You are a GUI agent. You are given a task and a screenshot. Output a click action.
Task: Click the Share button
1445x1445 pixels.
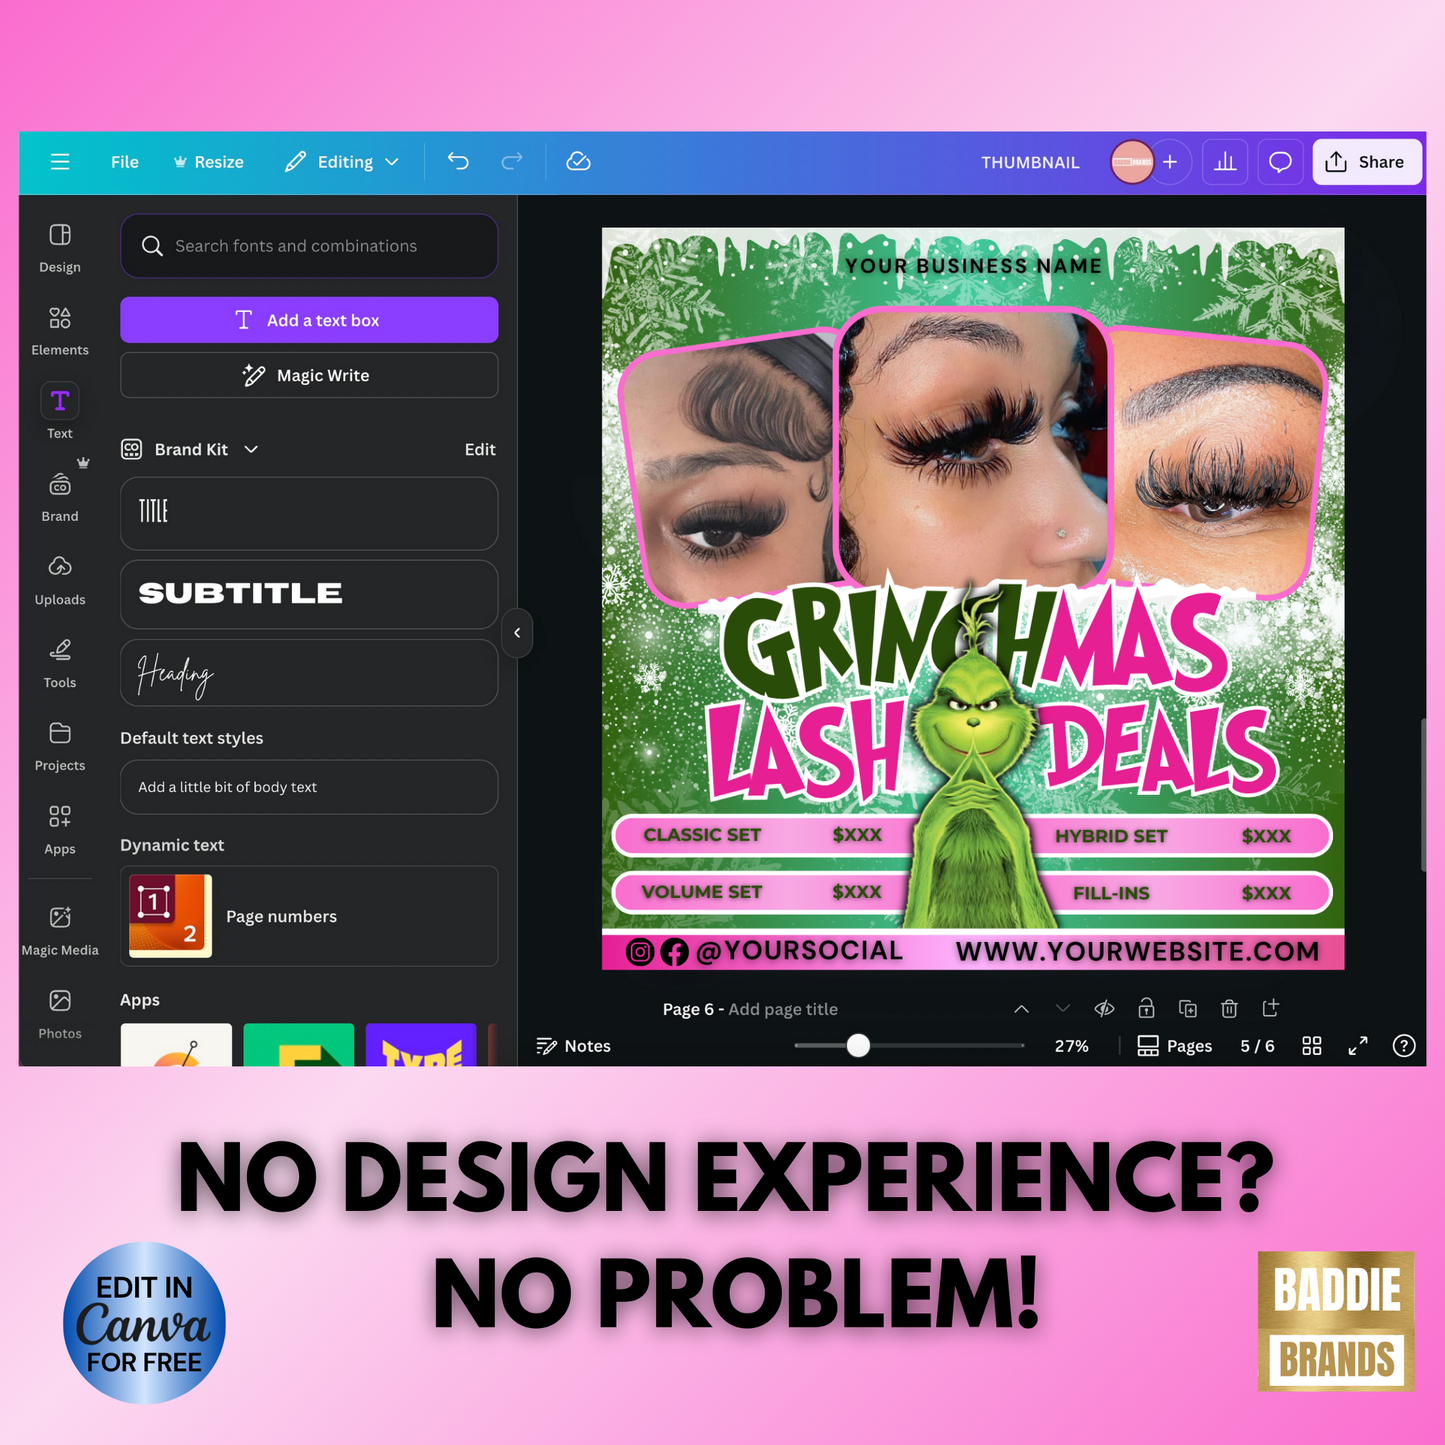[1366, 161]
